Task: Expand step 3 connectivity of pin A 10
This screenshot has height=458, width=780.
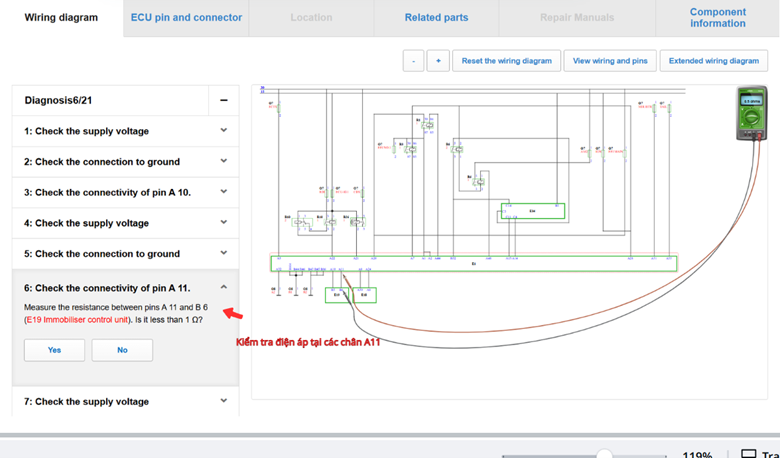Action: [223, 192]
